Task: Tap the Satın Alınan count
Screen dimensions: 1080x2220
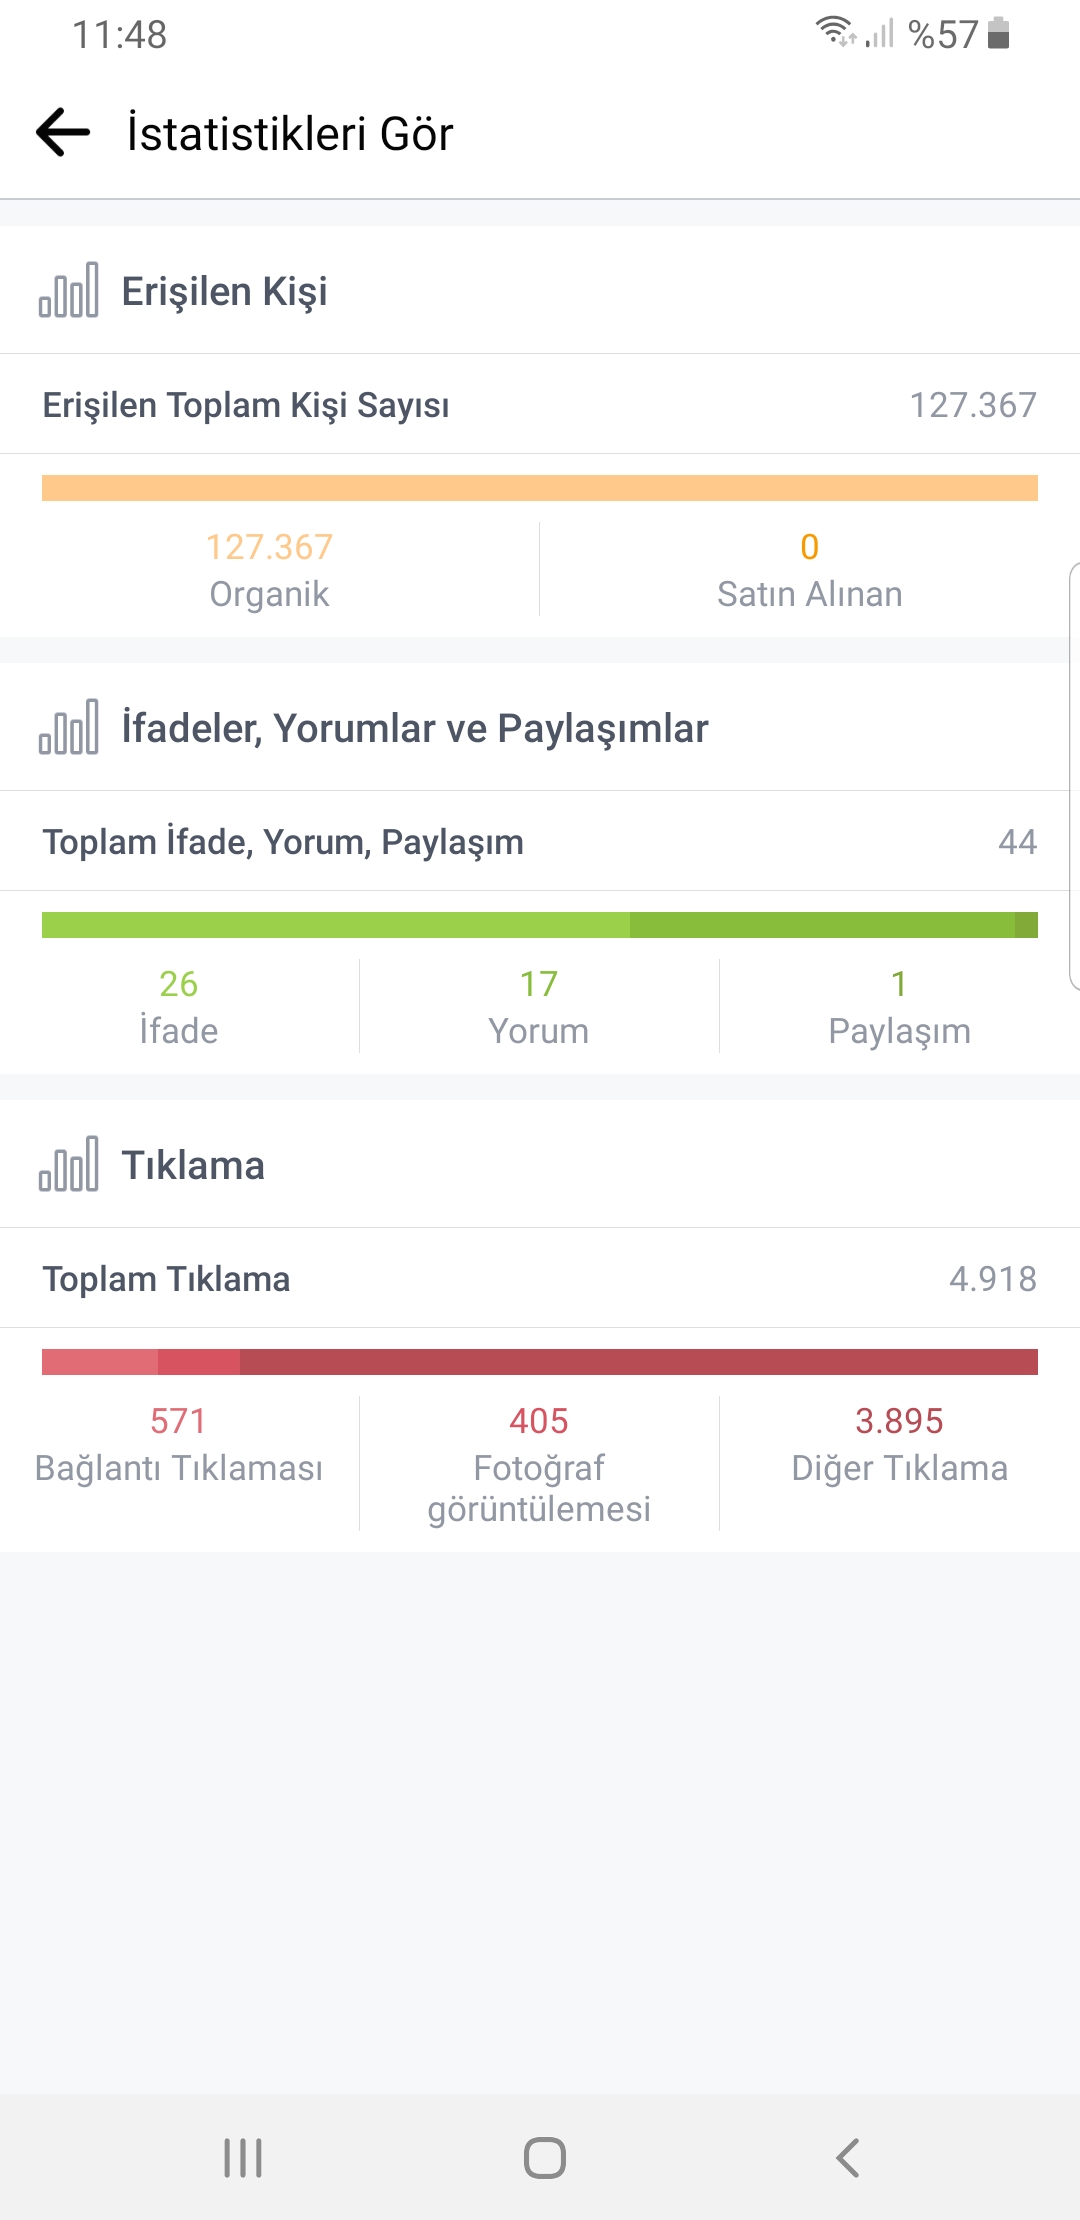Action: tap(810, 569)
